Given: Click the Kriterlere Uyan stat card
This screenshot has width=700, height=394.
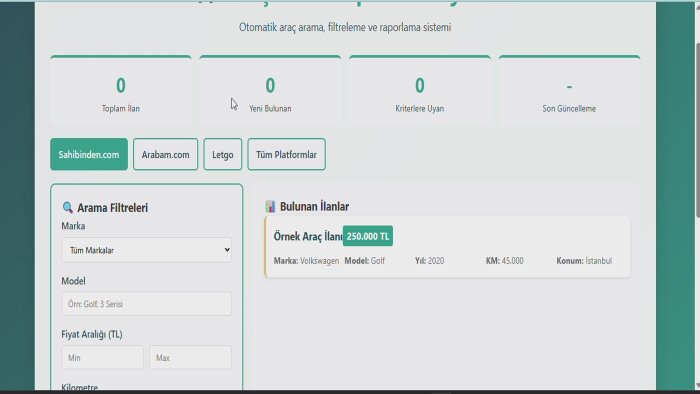Looking at the screenshot, I should [x=420, y=91].
